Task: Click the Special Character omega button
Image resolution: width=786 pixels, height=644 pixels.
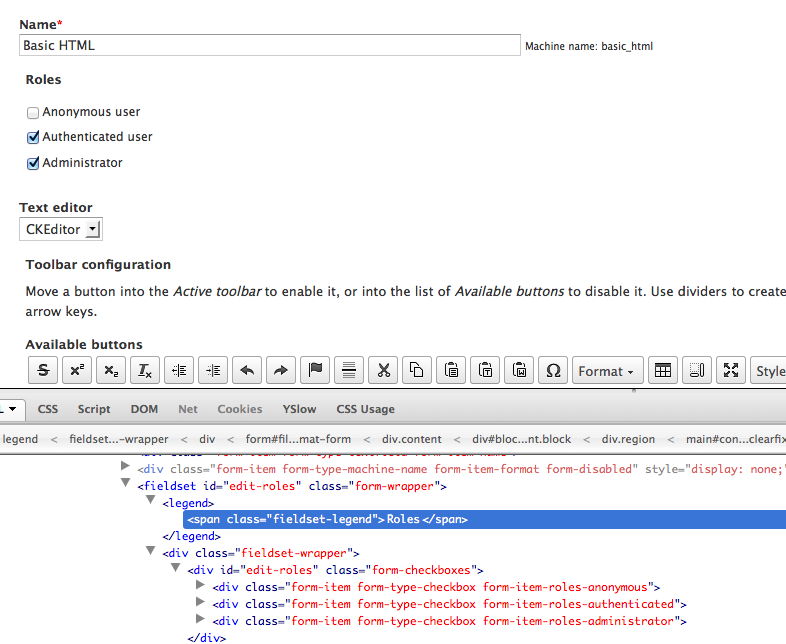Action: click(x=553, y=370)
